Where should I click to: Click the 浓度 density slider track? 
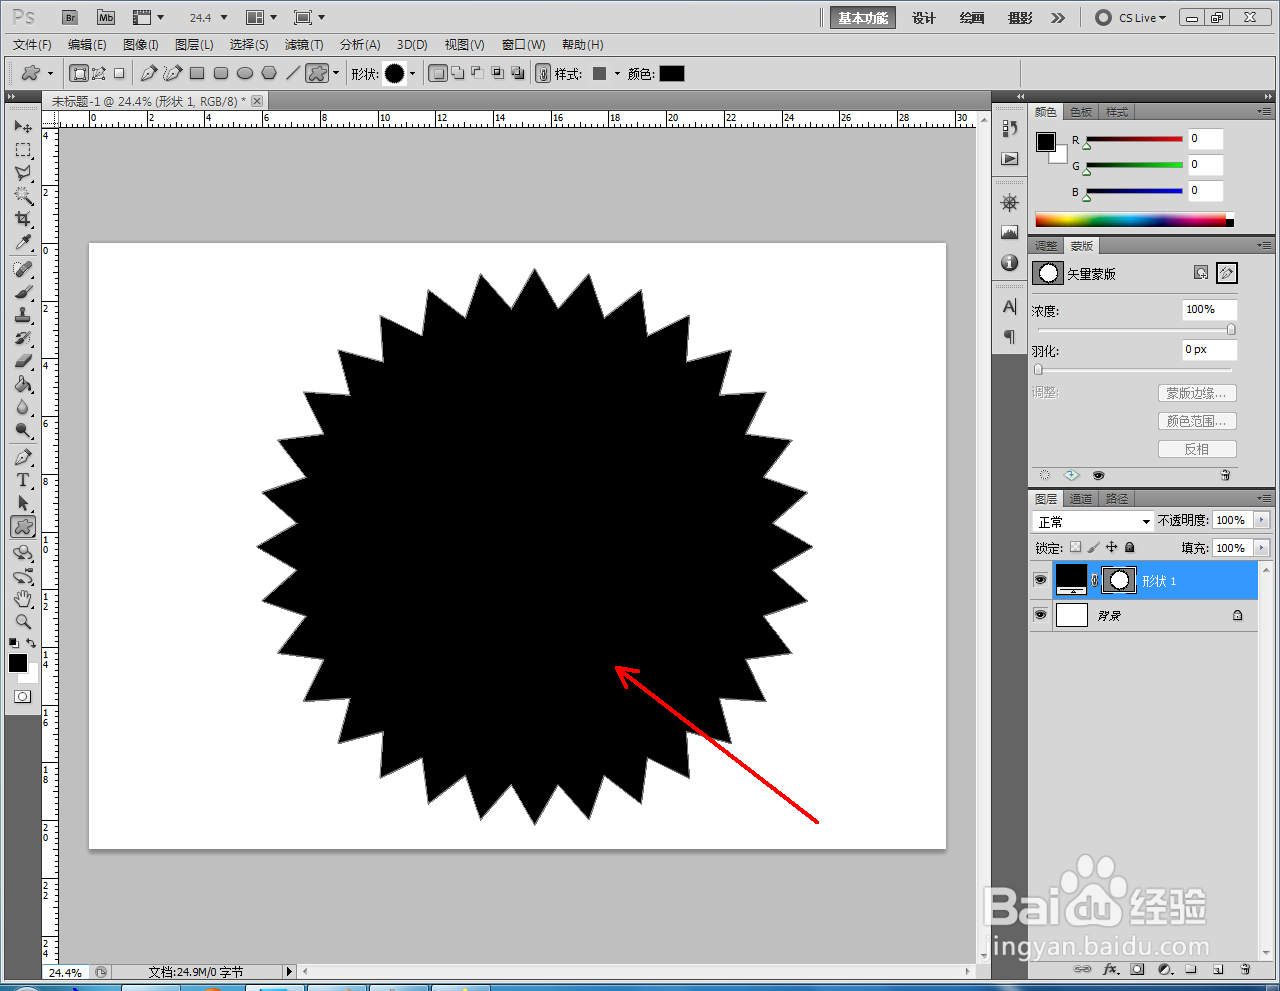(x=1134, y=329)
